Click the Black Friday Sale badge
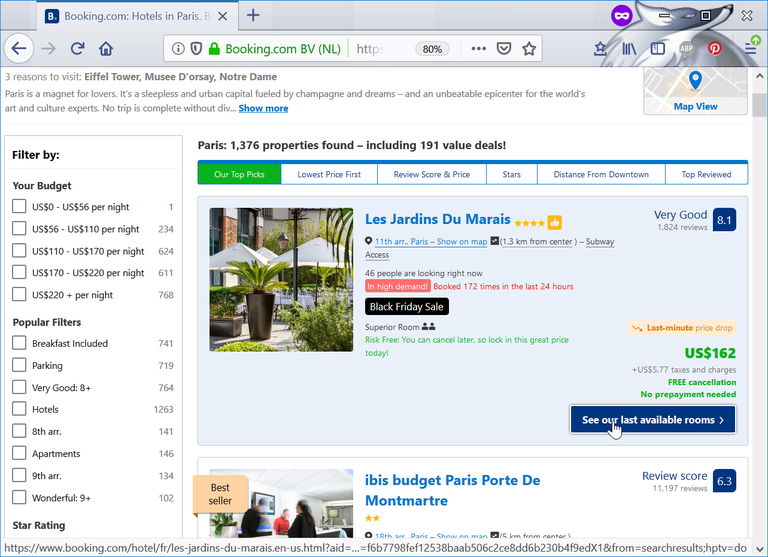768x557 pixels. point(407,307)
